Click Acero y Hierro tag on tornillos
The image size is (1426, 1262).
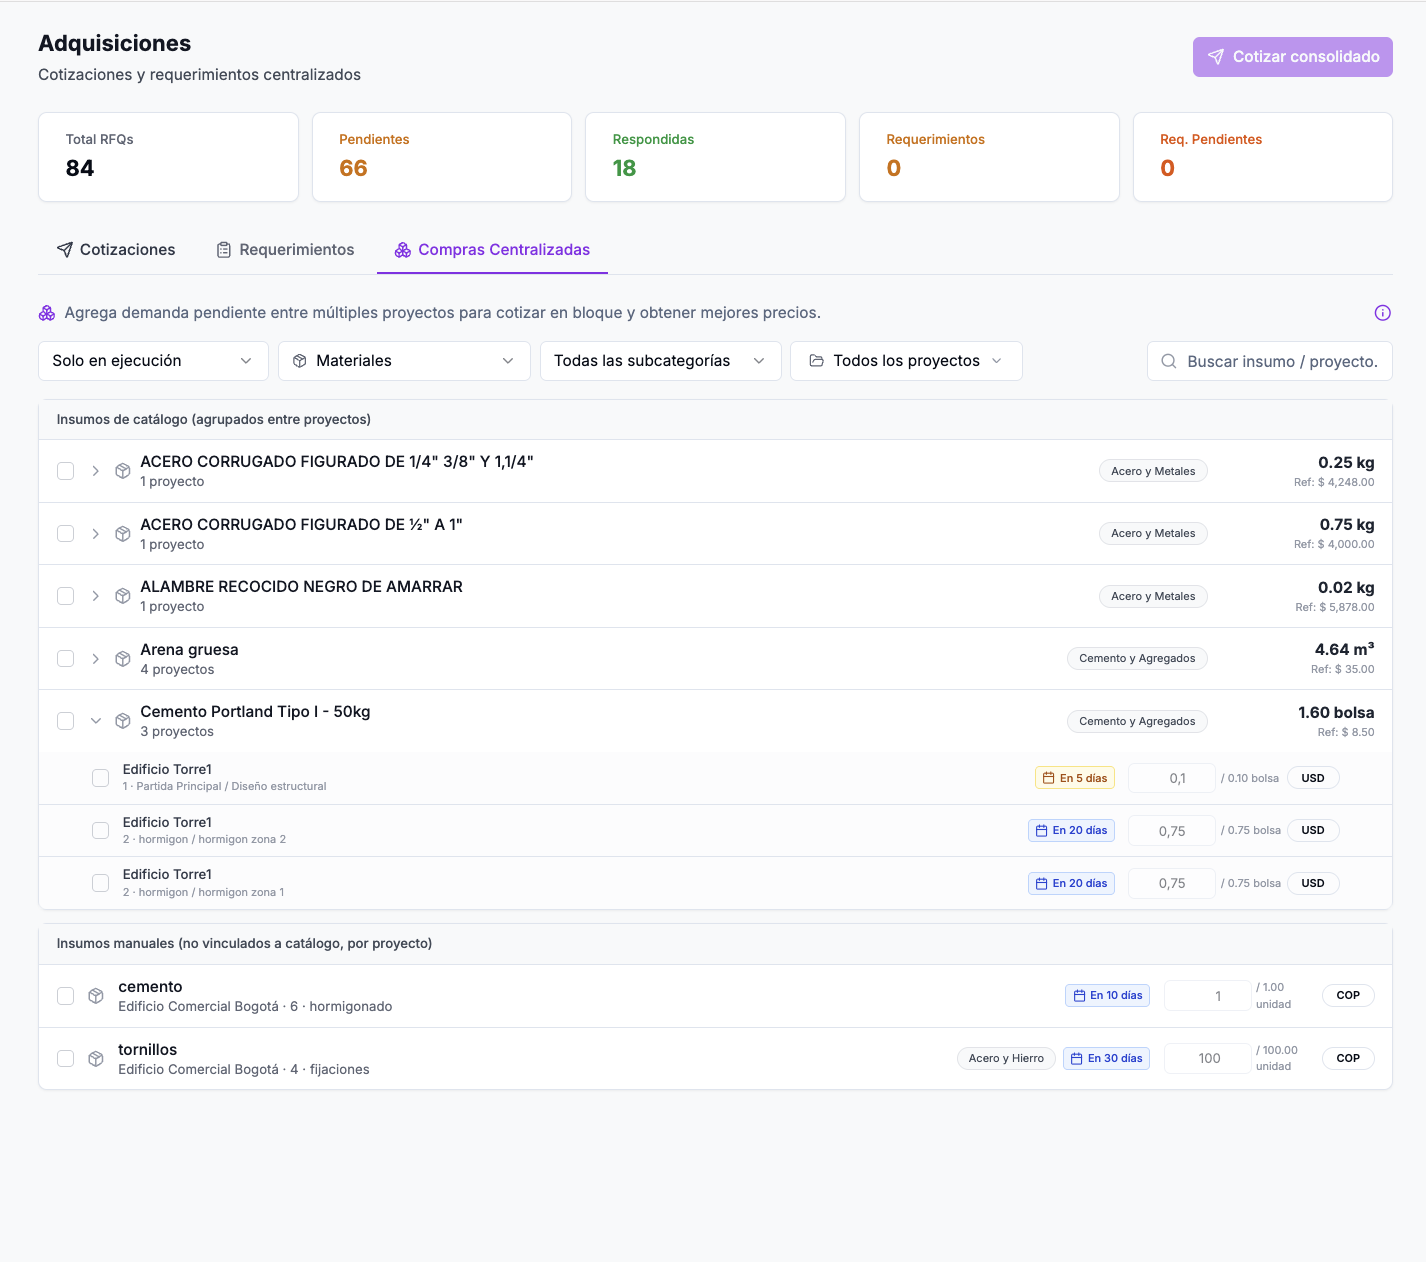[x=1006, y=1058]
